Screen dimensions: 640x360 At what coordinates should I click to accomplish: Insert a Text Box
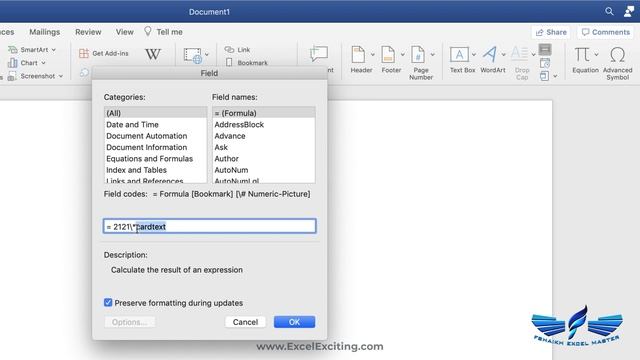(462, 60)
